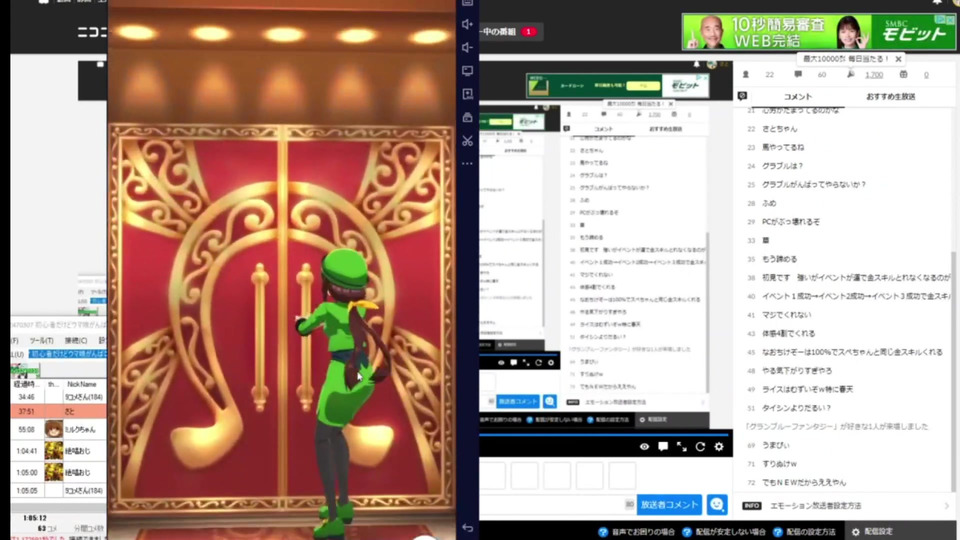Select the 1:05:05 コメさん(184) row
Viewport: 960px width, 540px height.
point(59,490)
